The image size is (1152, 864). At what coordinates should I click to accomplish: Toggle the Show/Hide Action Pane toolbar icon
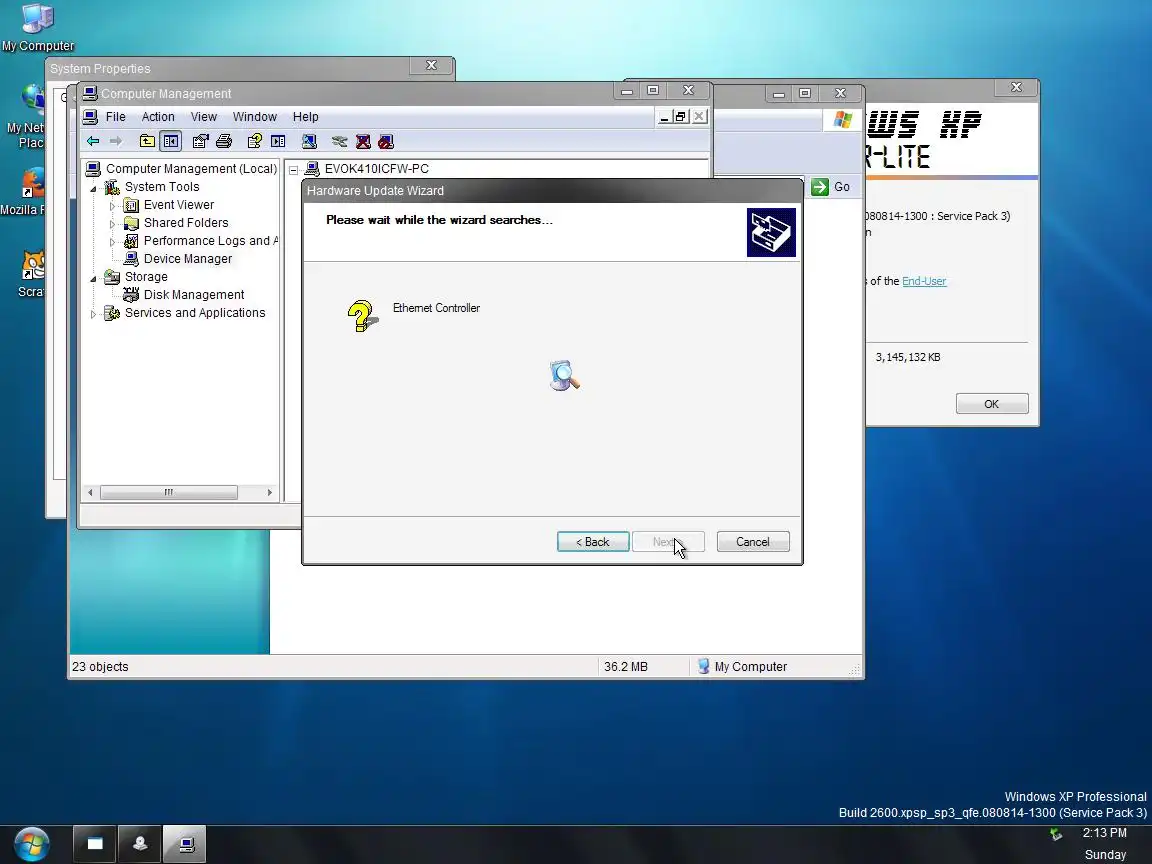[278, 141]
